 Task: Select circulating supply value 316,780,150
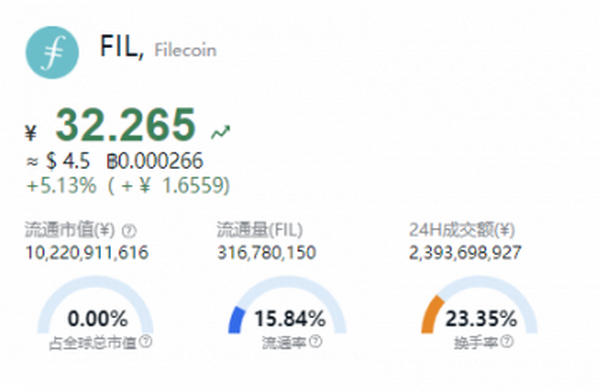[267, 253]
